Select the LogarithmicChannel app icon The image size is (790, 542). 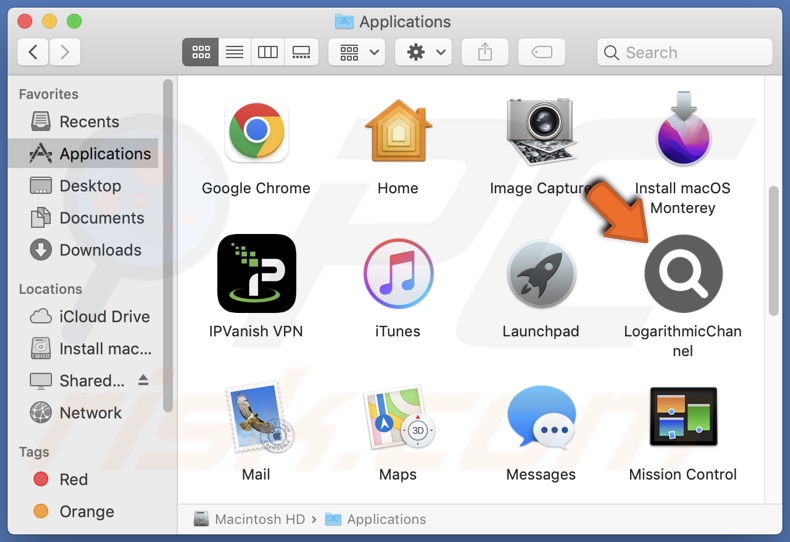pyautogui.click(x=683, y=274)
